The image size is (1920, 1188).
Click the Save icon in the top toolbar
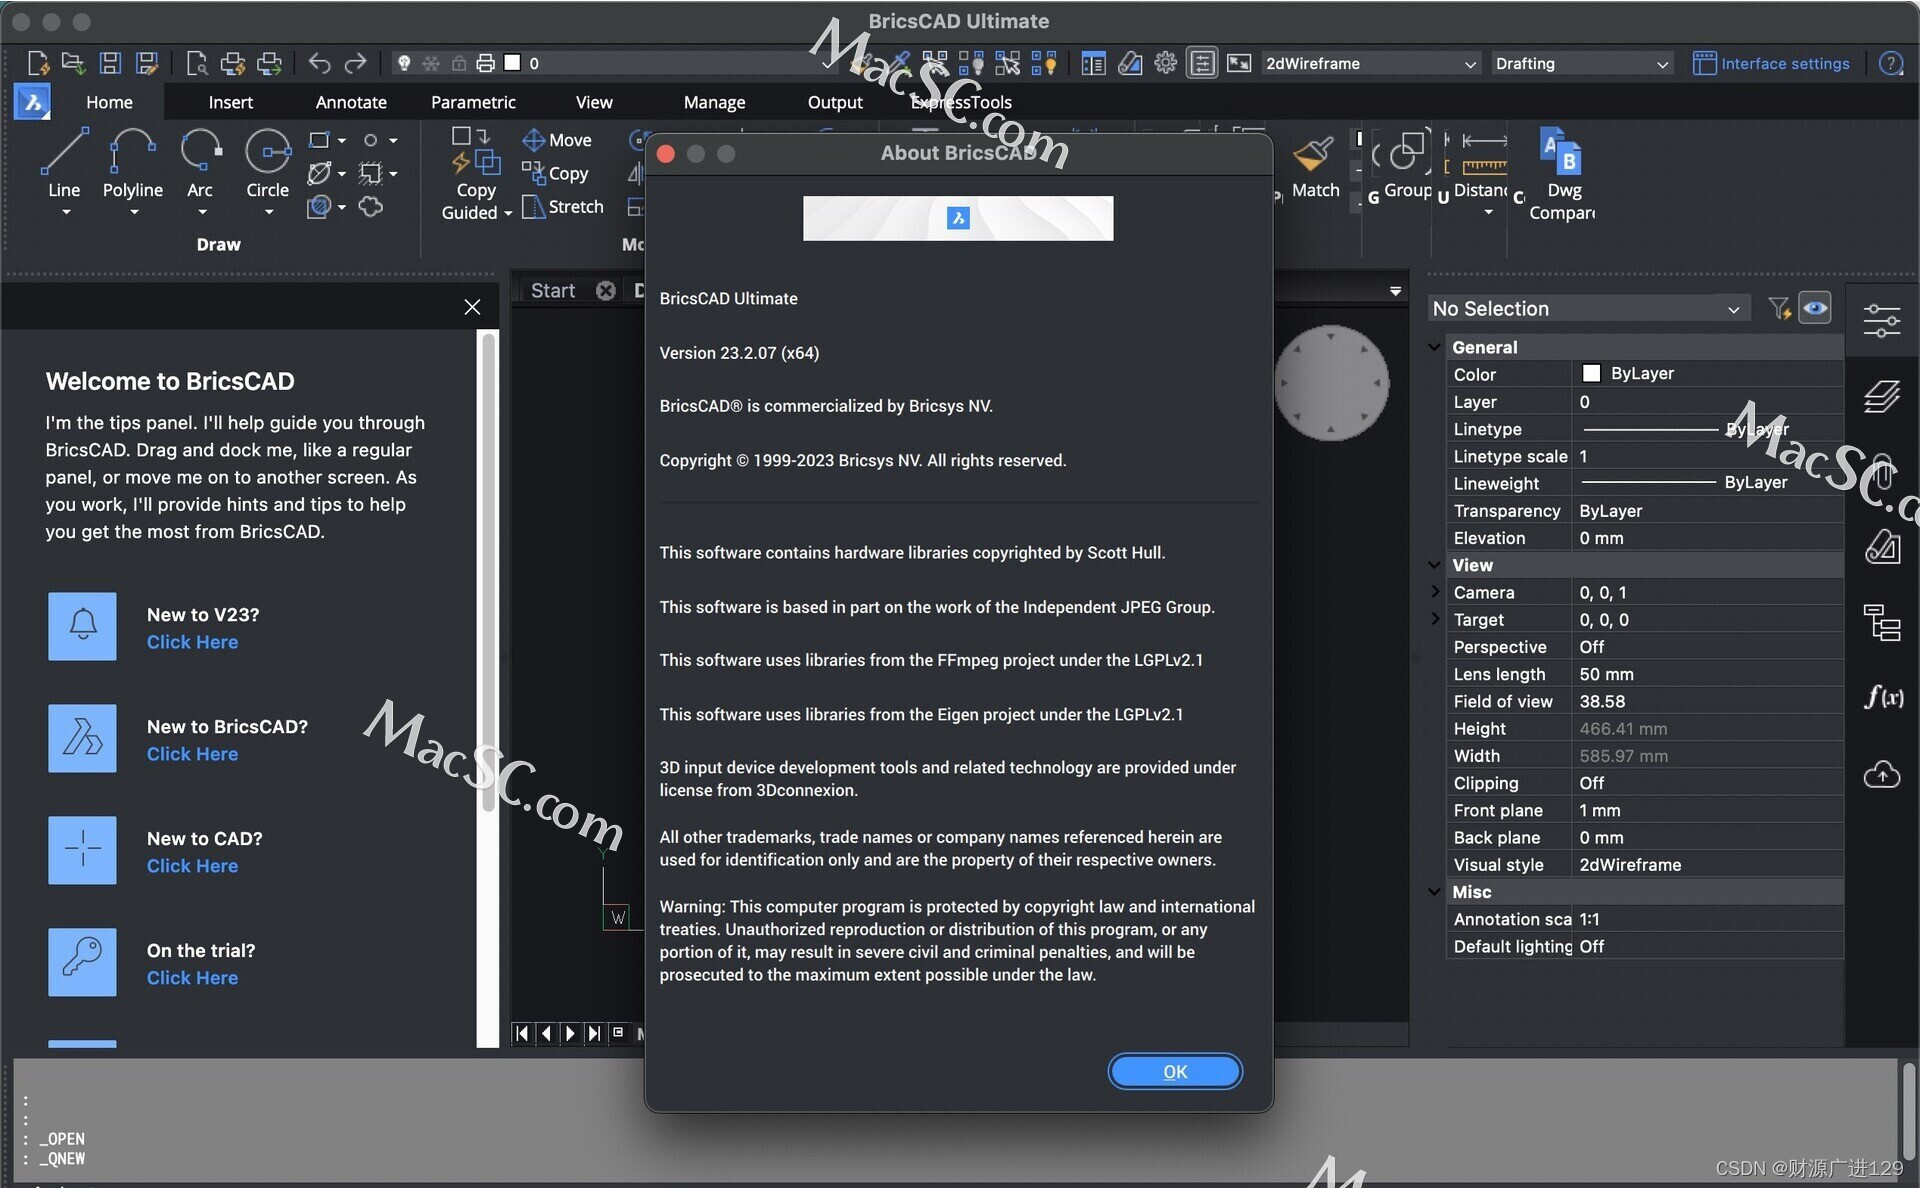(x=110, y=63)
